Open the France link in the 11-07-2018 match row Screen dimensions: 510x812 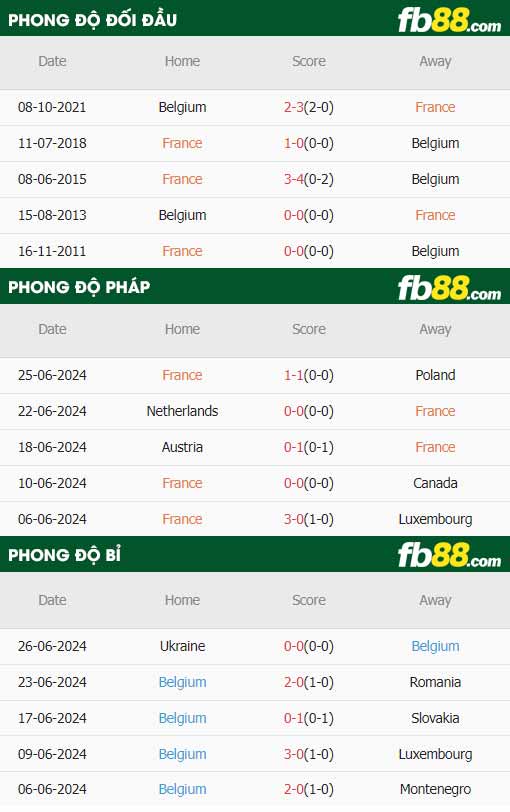182,143
